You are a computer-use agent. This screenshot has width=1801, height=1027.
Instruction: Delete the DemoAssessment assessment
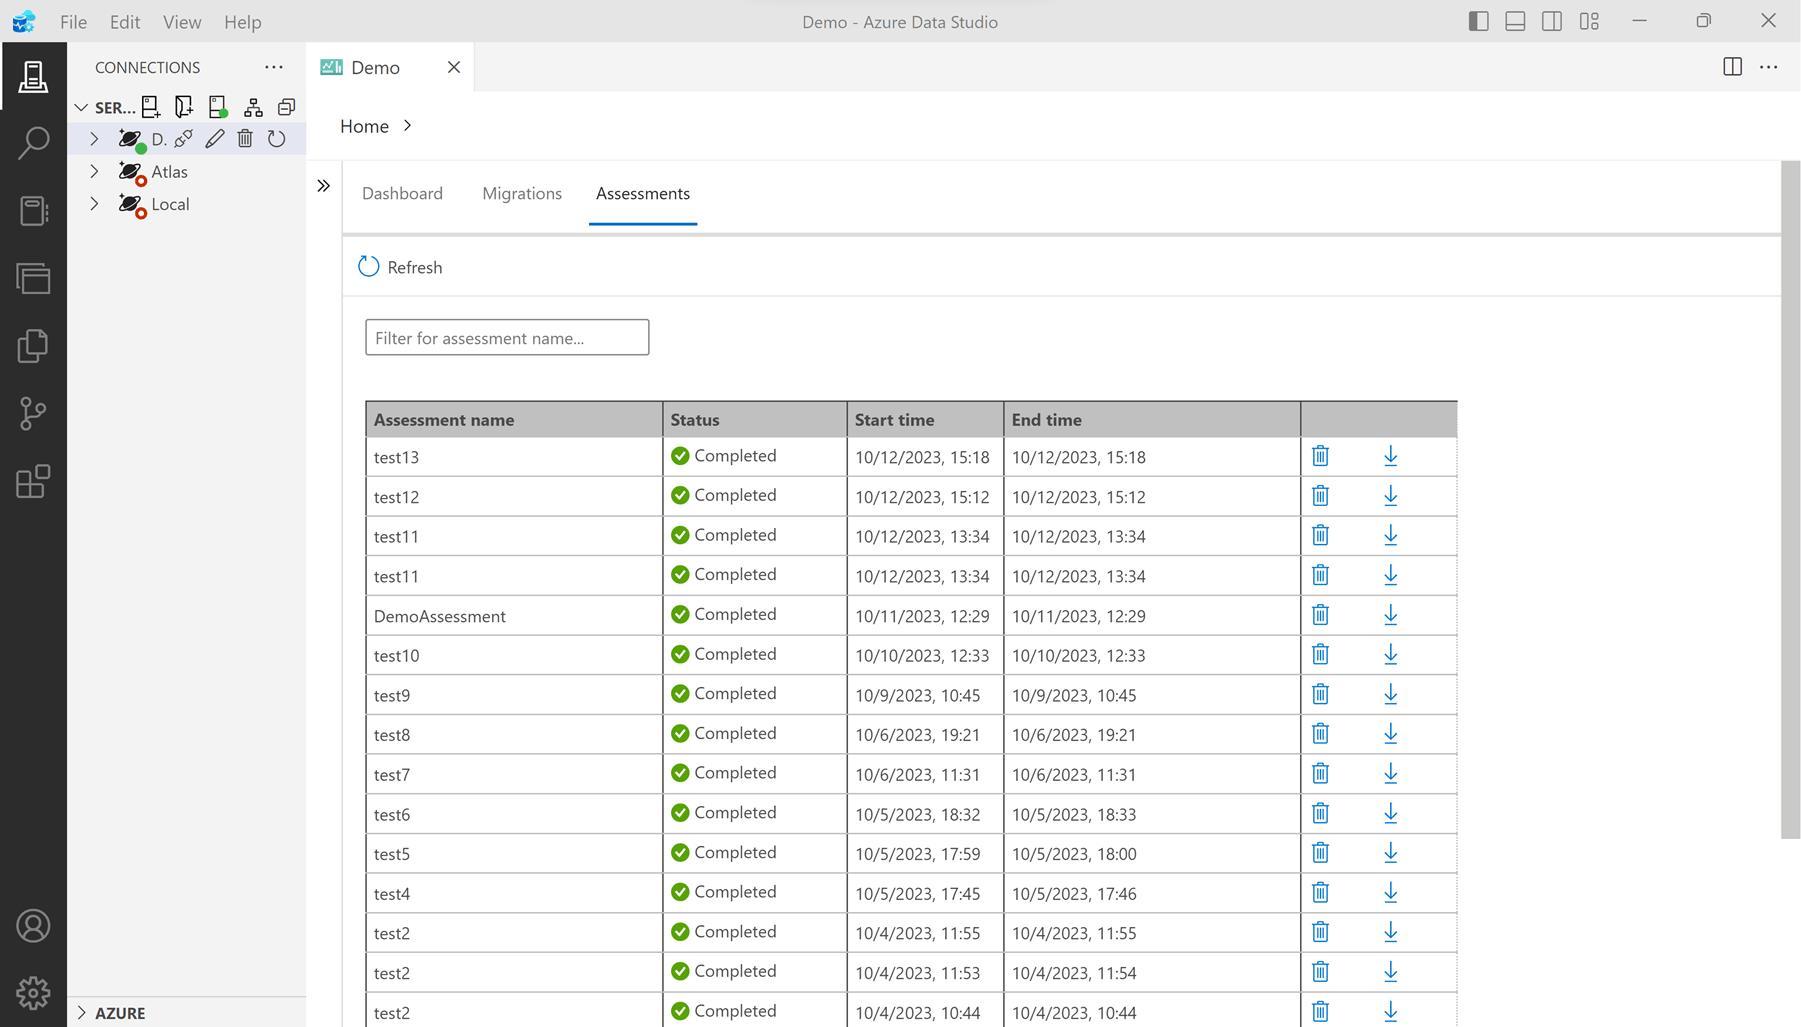[1320, 615]
